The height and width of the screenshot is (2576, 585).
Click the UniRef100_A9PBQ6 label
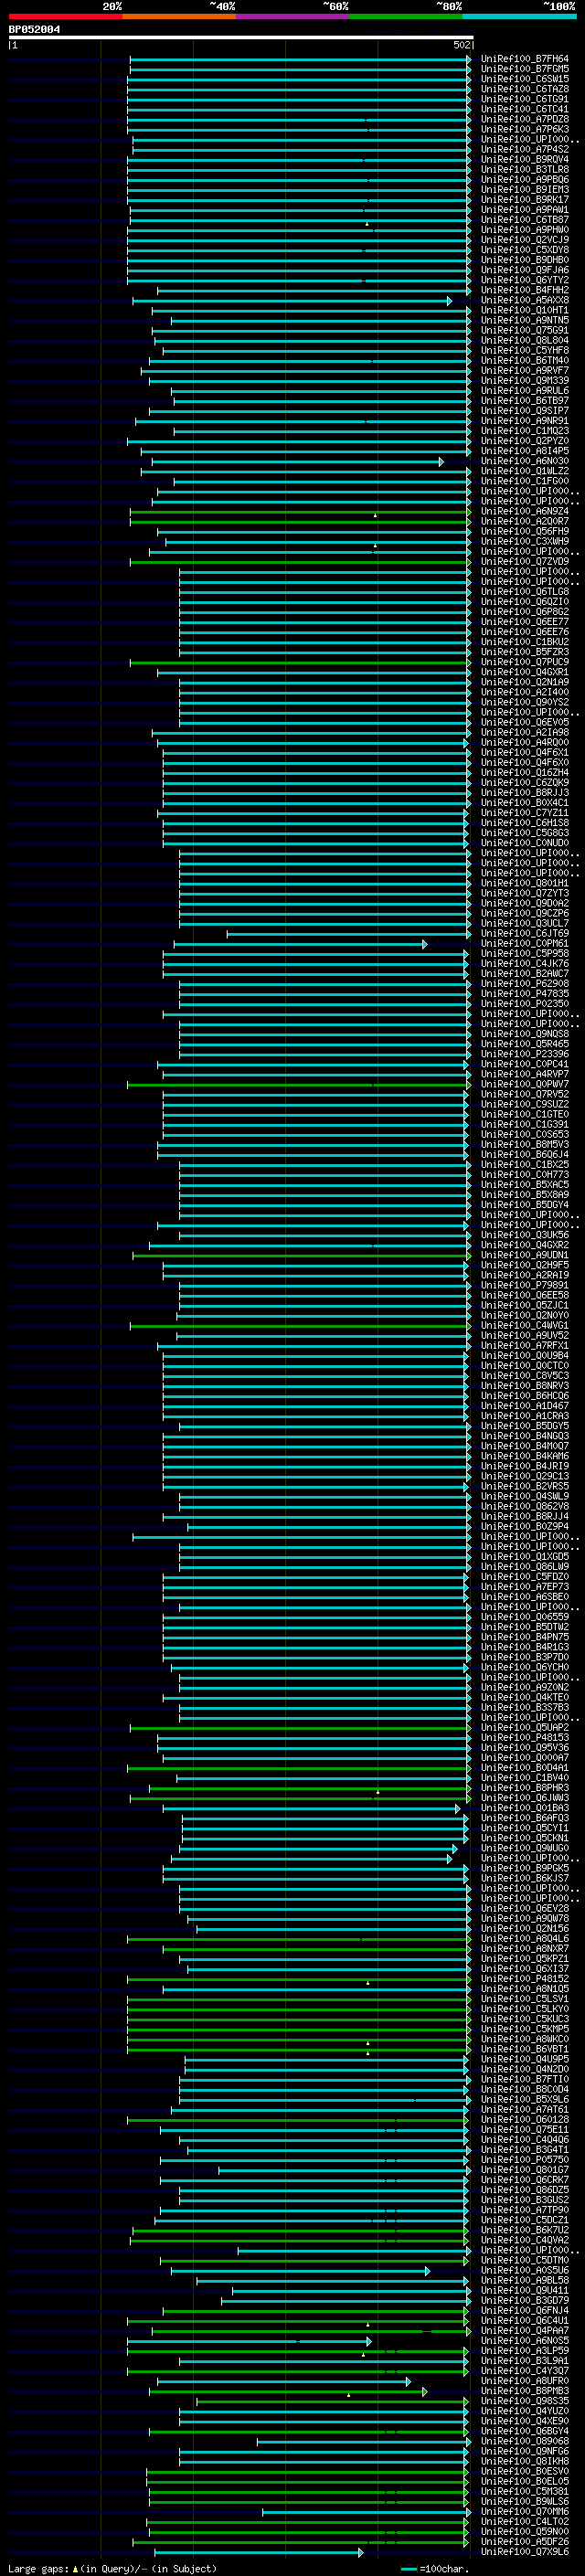(524, 179)
